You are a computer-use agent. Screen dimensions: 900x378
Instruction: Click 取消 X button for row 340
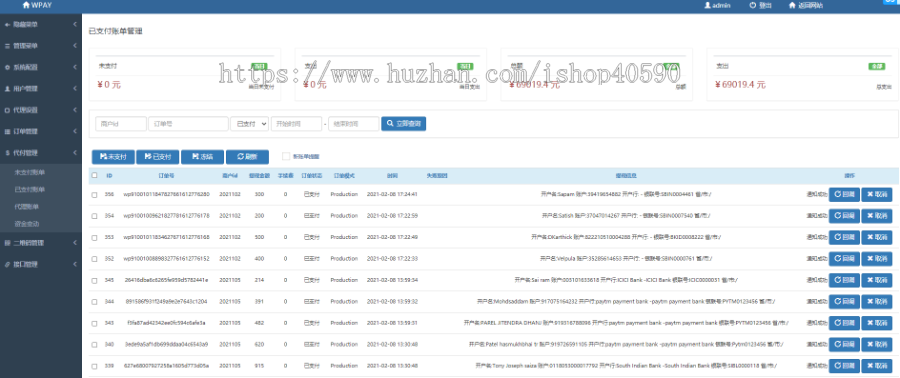[x=876, y=344]
